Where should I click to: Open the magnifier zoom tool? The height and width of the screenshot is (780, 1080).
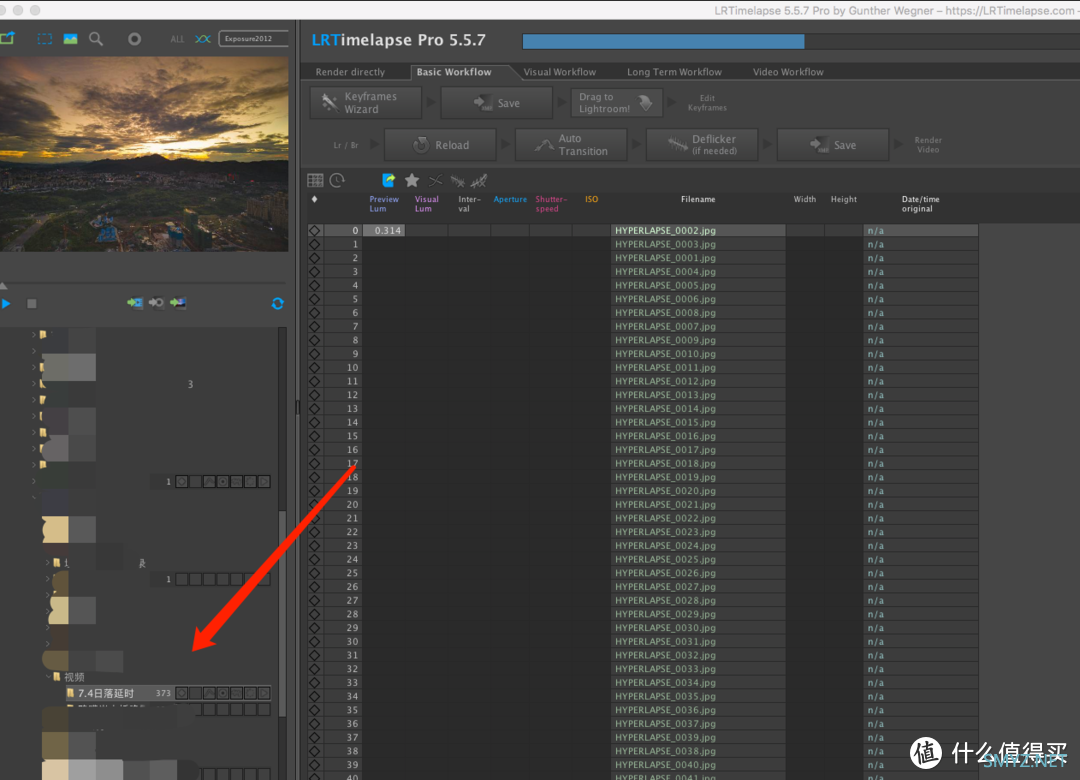96,39
